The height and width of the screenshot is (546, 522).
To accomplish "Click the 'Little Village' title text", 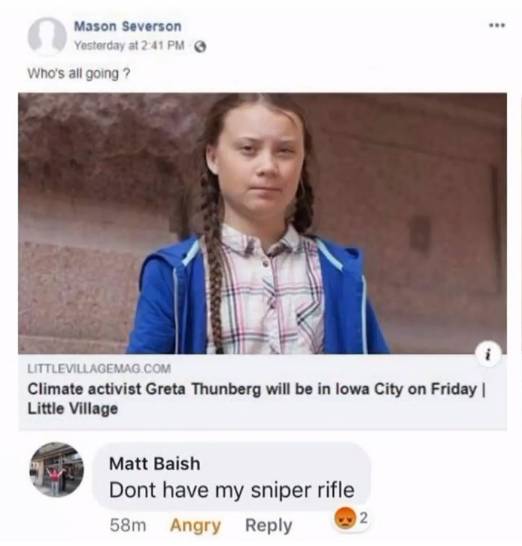I will click(72, 408).
